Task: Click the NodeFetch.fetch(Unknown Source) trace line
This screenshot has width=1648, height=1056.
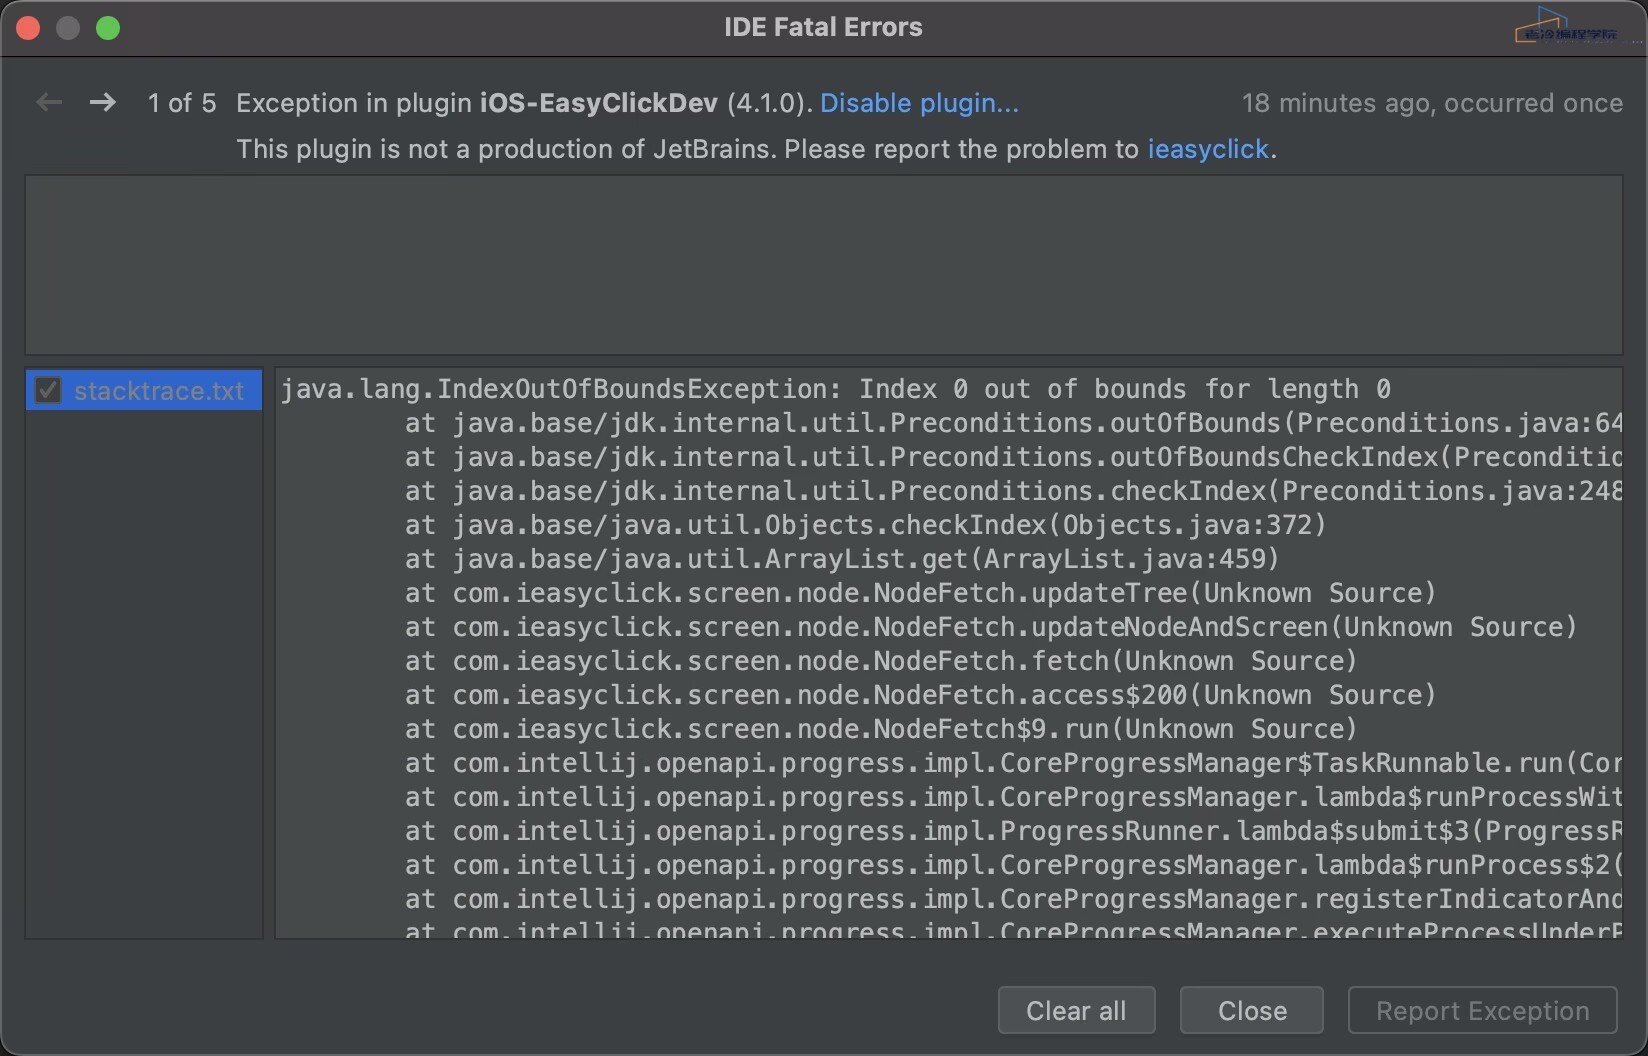Action: pyautogui.click(x=881, y=661)
